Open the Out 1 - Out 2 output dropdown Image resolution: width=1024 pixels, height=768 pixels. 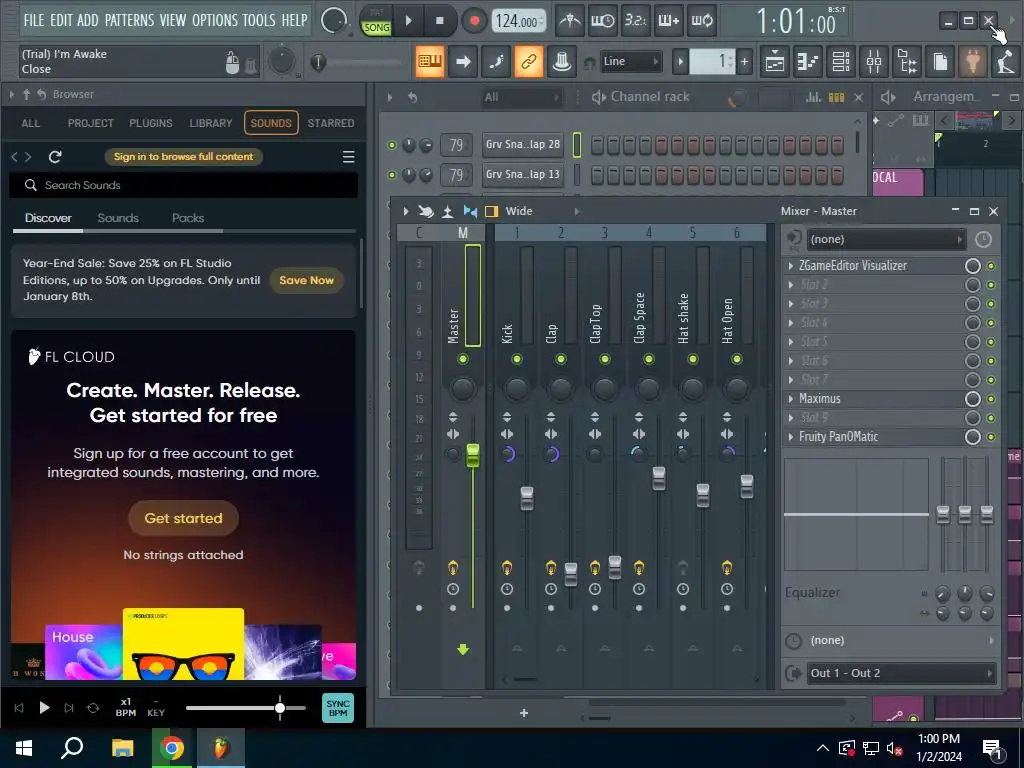click(x=901, y=673)
